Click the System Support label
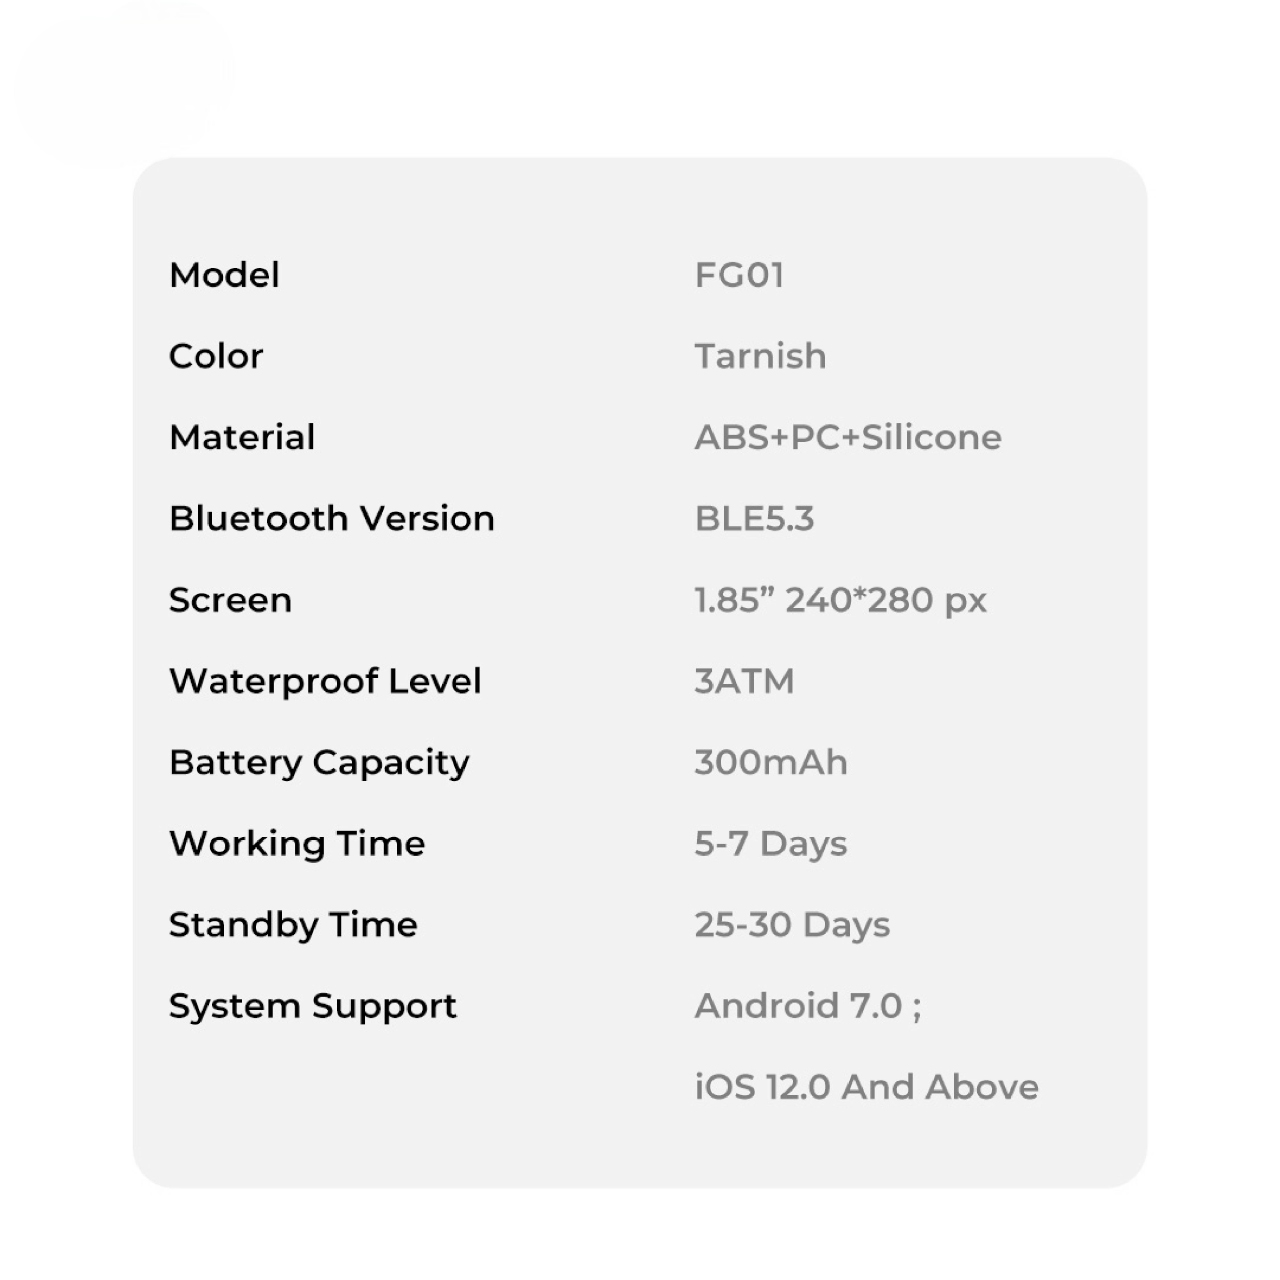The height and width of the screenshot is (1280, 1280). pos(312,1006)
